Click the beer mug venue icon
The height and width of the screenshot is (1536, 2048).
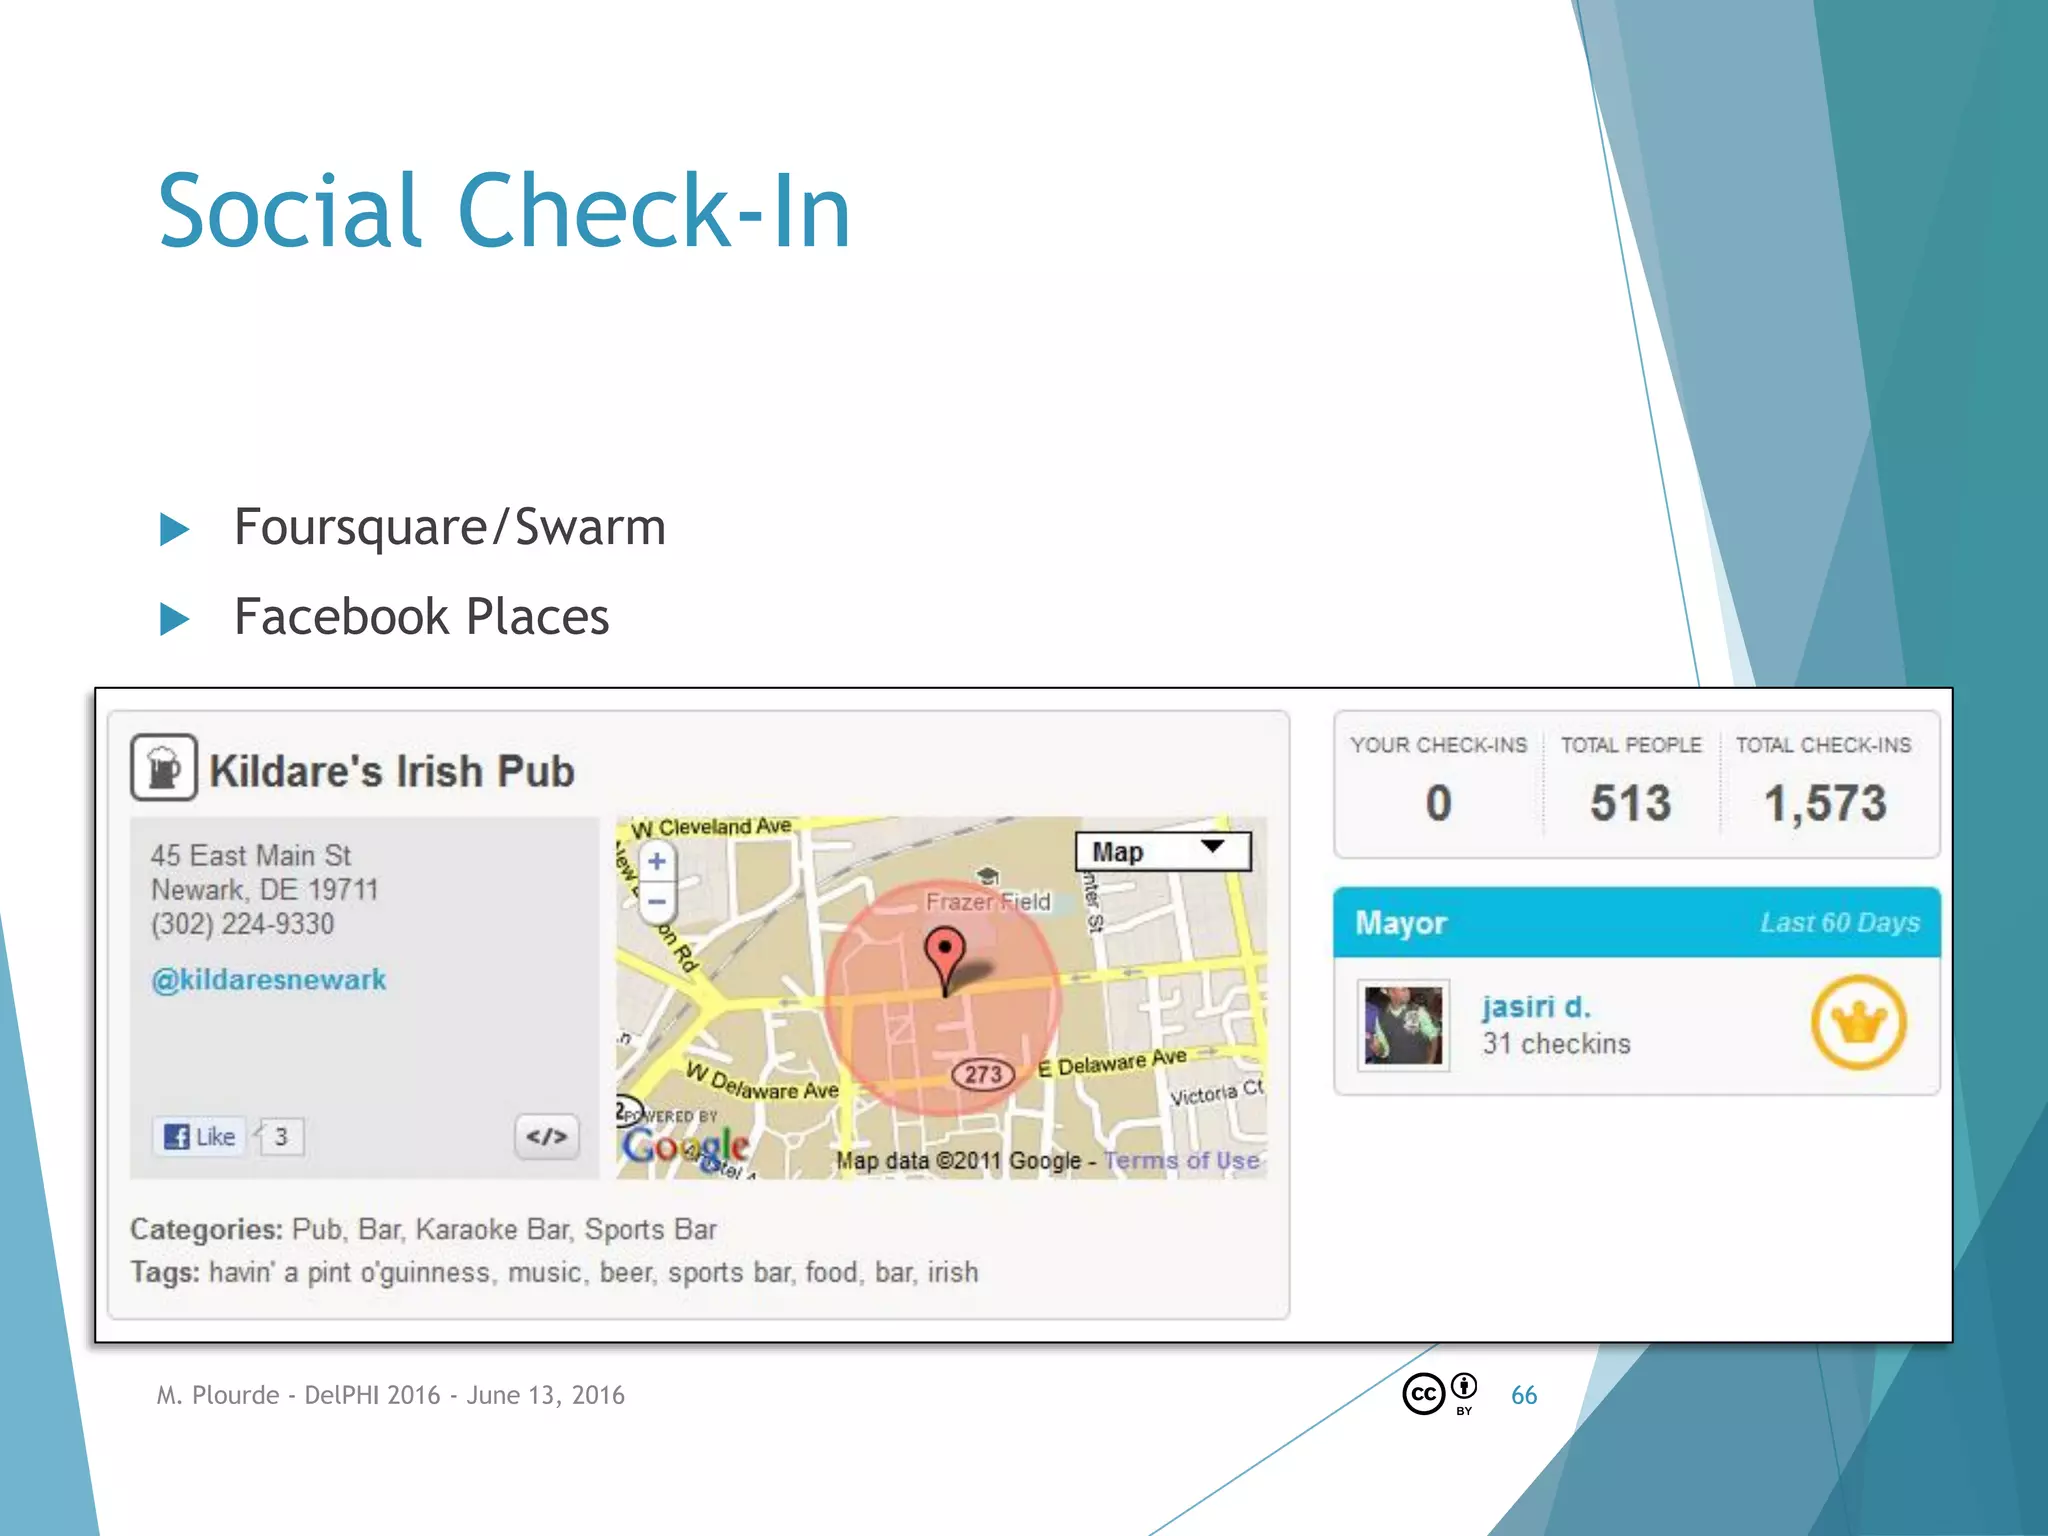pos(164,768)
